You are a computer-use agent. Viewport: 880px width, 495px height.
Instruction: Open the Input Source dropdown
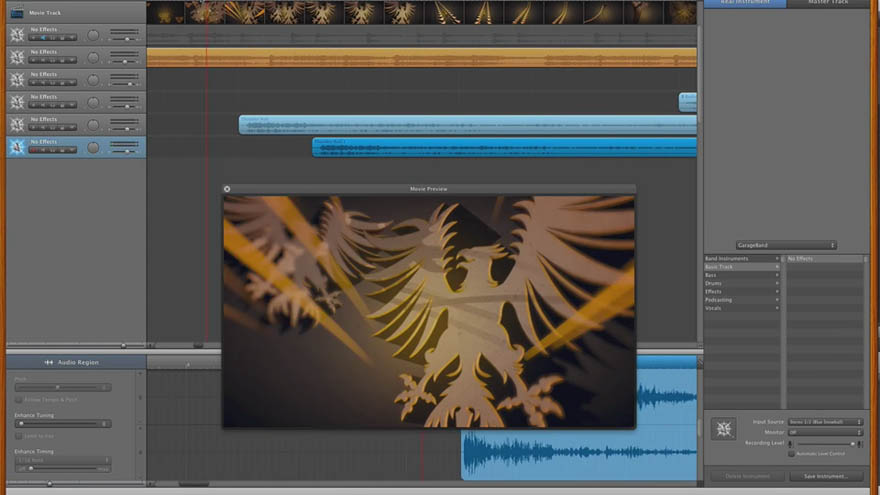pos(824,422)
